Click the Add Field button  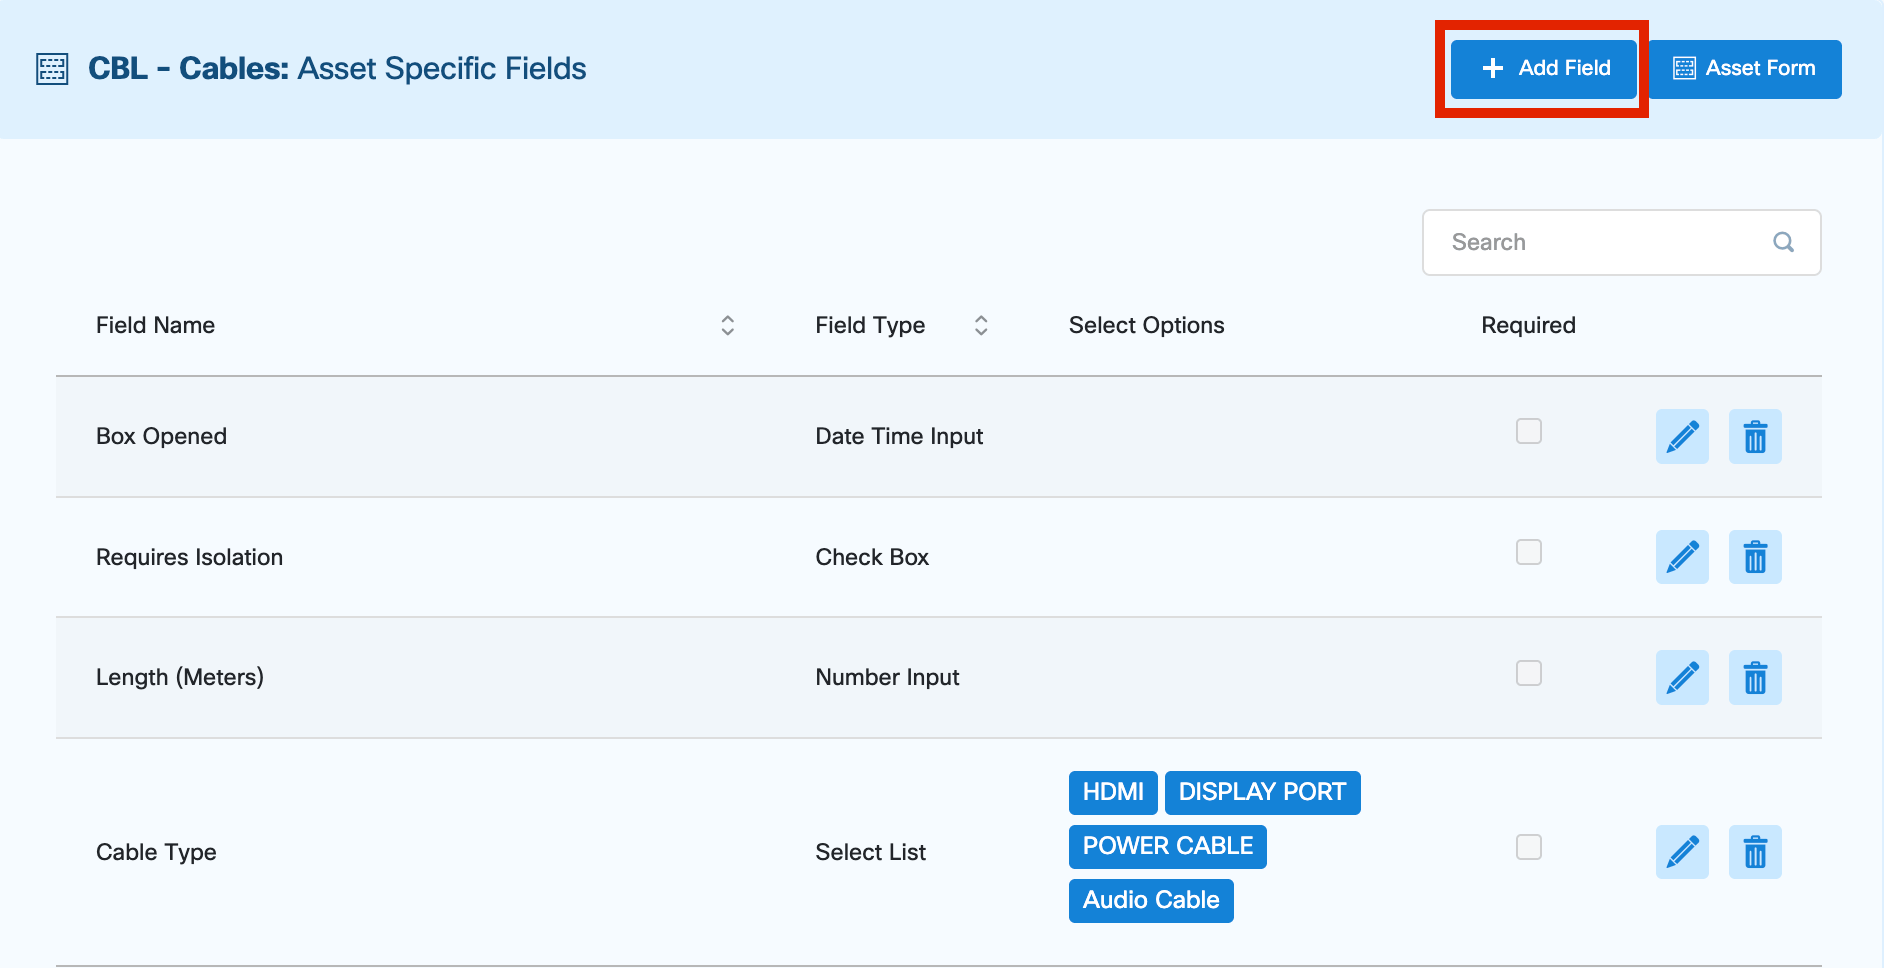pos(1542,68)
